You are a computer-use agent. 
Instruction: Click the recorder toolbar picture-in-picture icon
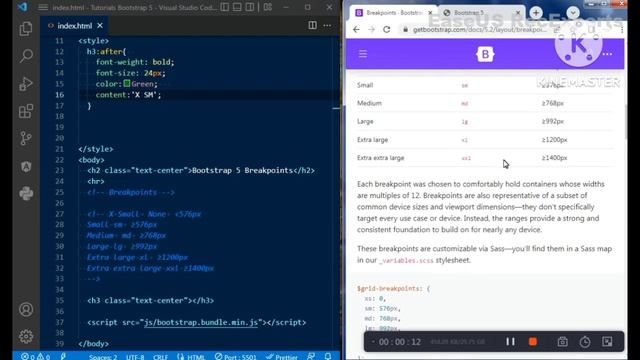[607, 342]
